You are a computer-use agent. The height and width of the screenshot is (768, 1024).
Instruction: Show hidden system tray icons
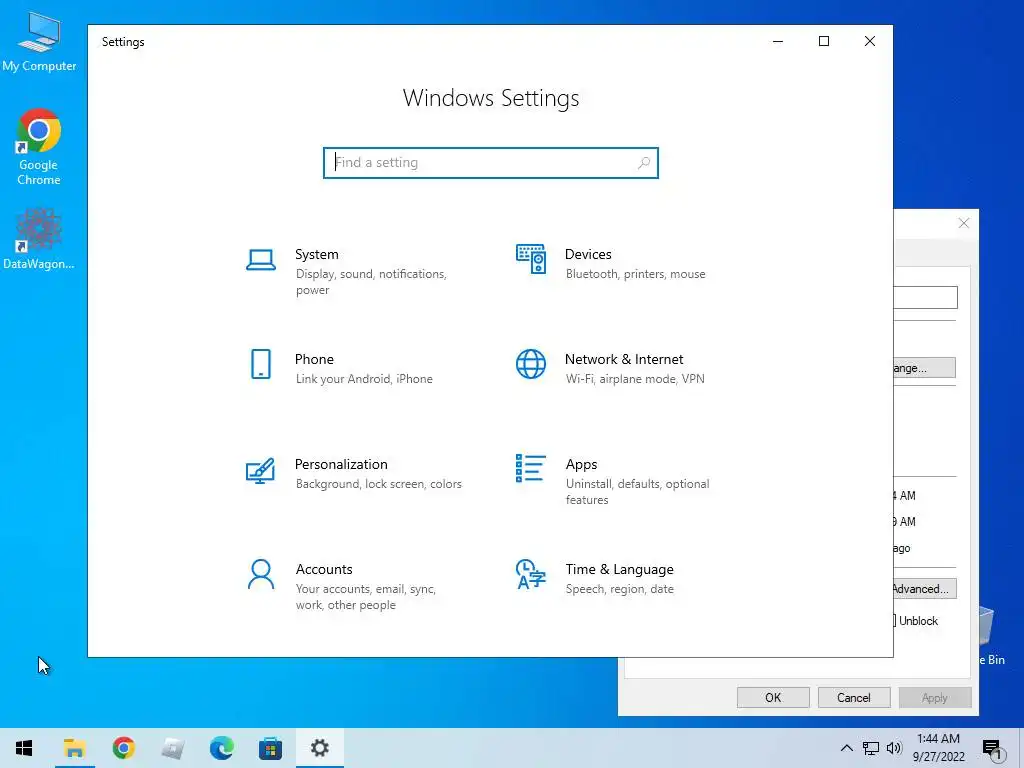pyautogui.click(x=846, y=748)
